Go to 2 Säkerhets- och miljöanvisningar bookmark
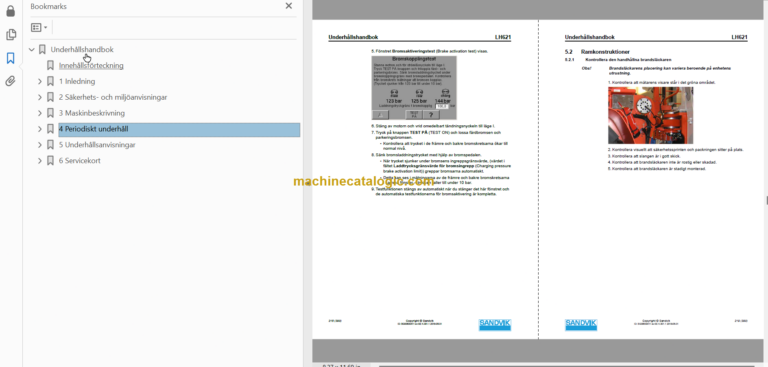 tap(113, 98)
